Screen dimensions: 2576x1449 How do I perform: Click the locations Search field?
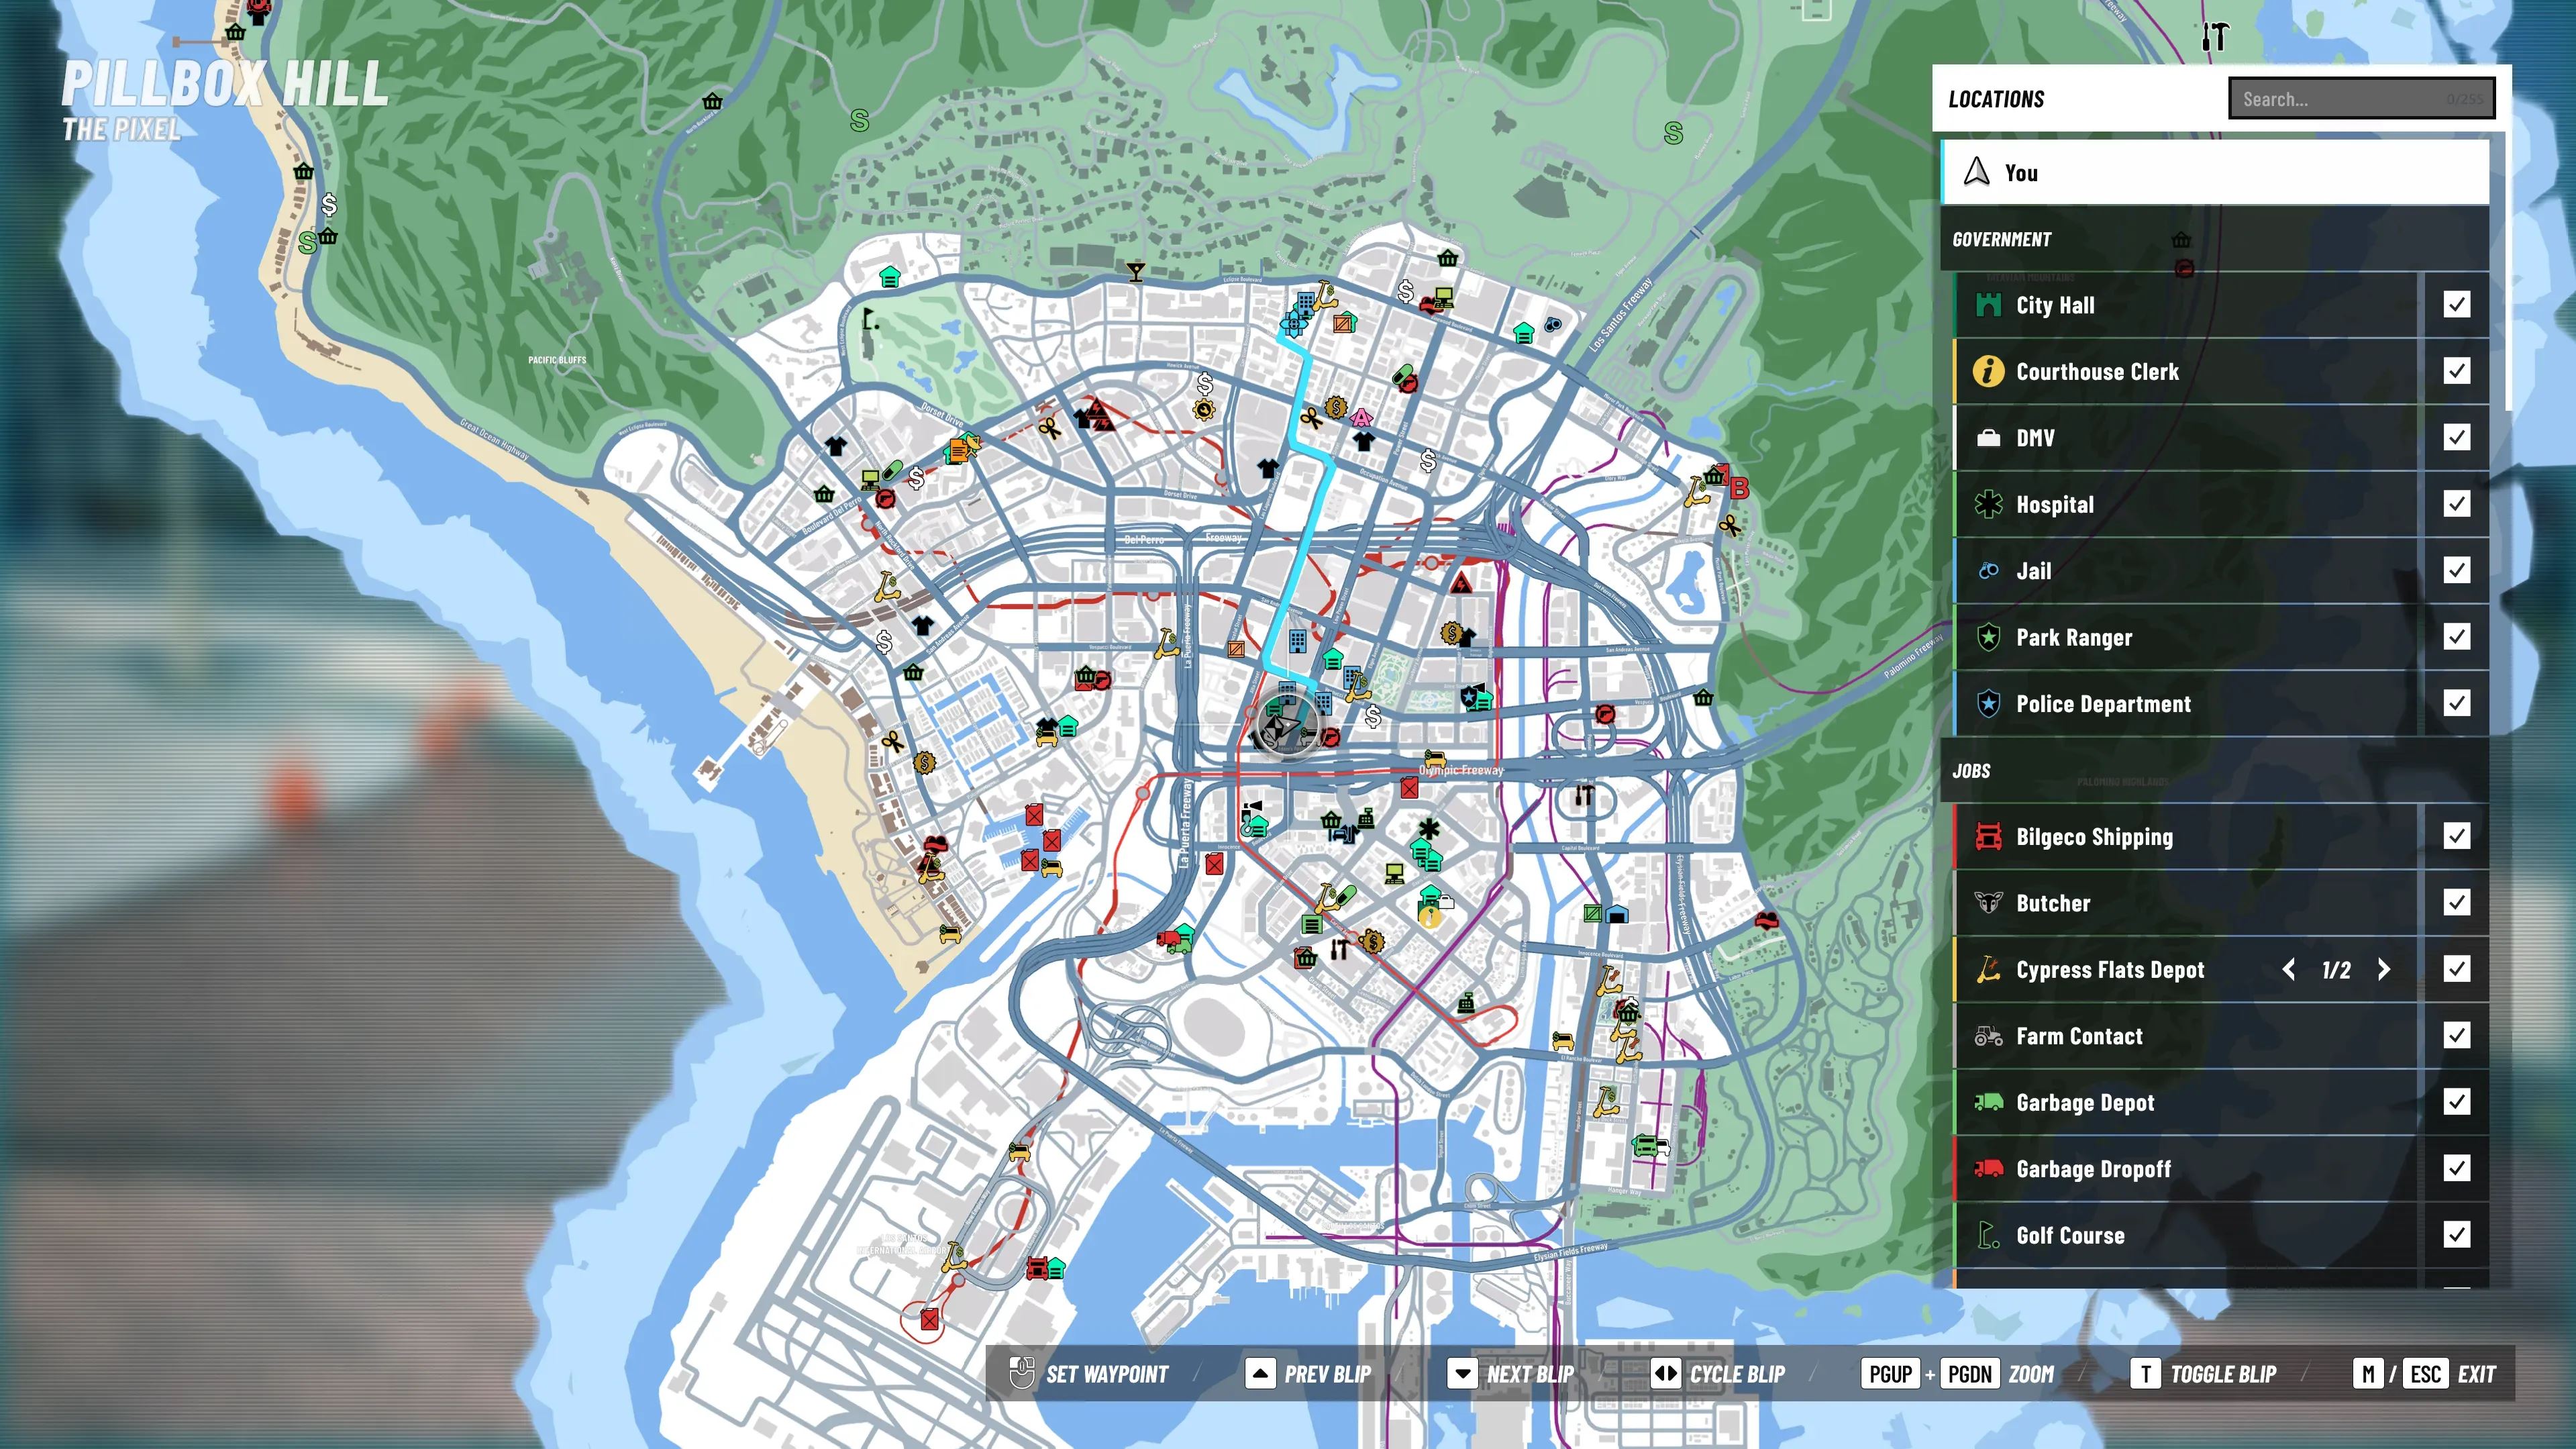(2361, 98)
